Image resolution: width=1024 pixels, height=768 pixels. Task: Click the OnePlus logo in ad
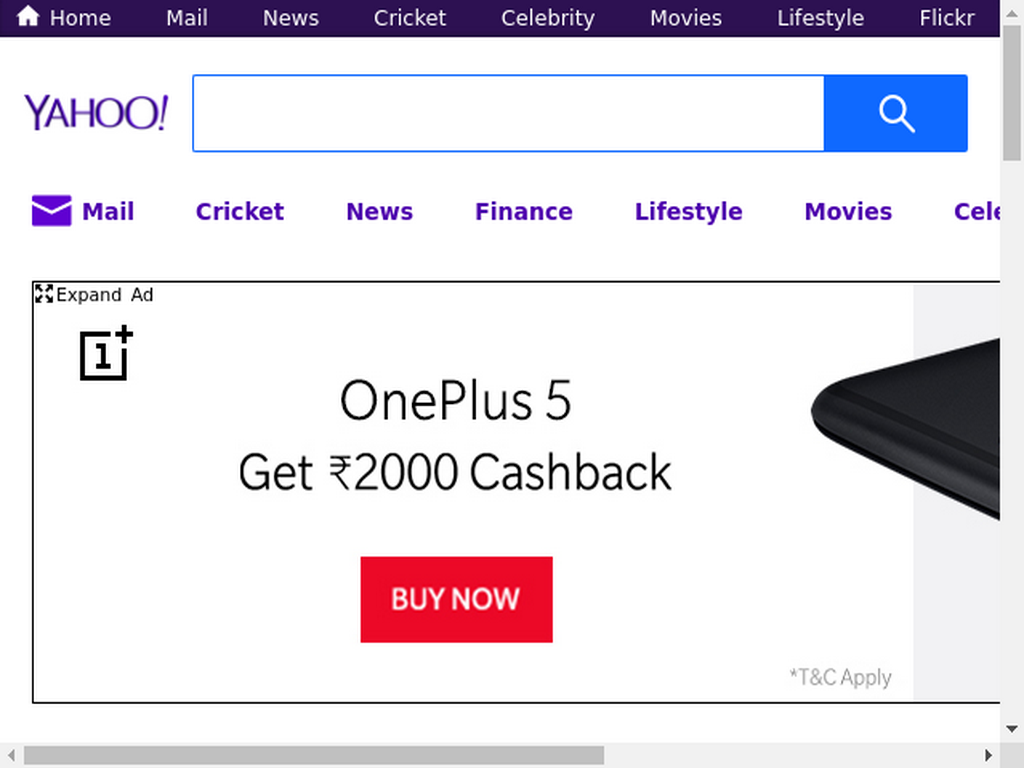pyautogui.click(x=106, y=353)
